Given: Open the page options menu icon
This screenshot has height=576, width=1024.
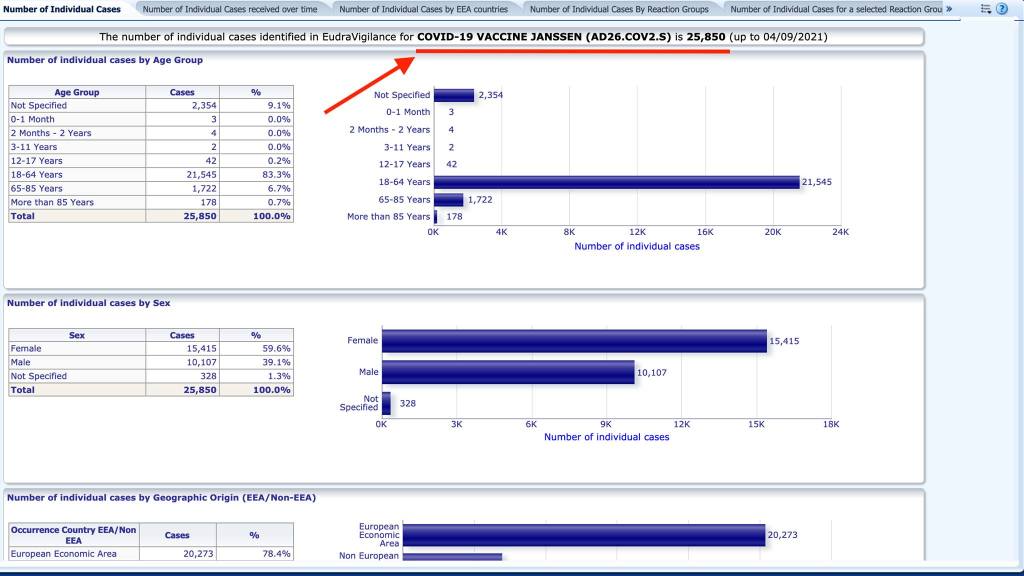Looking at the screenshot, I should [986, 9].
